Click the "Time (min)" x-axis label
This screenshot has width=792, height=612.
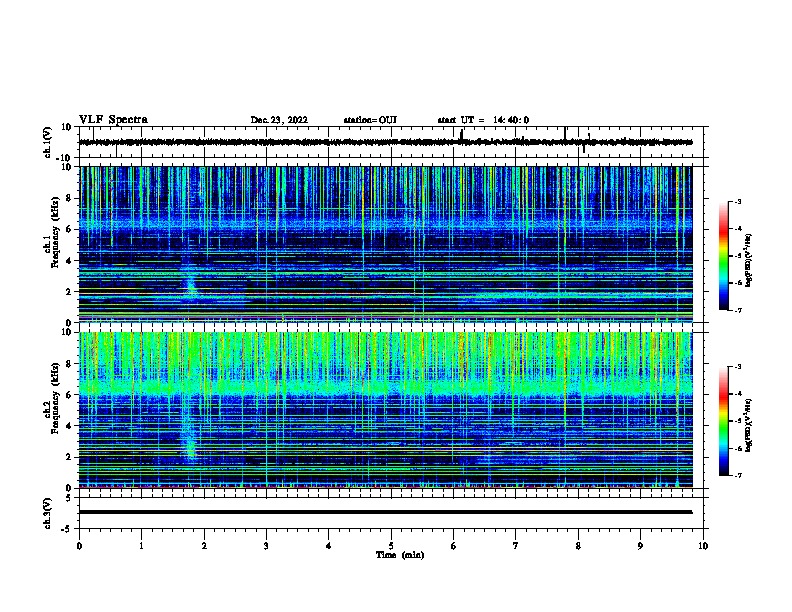click(400, 555)
